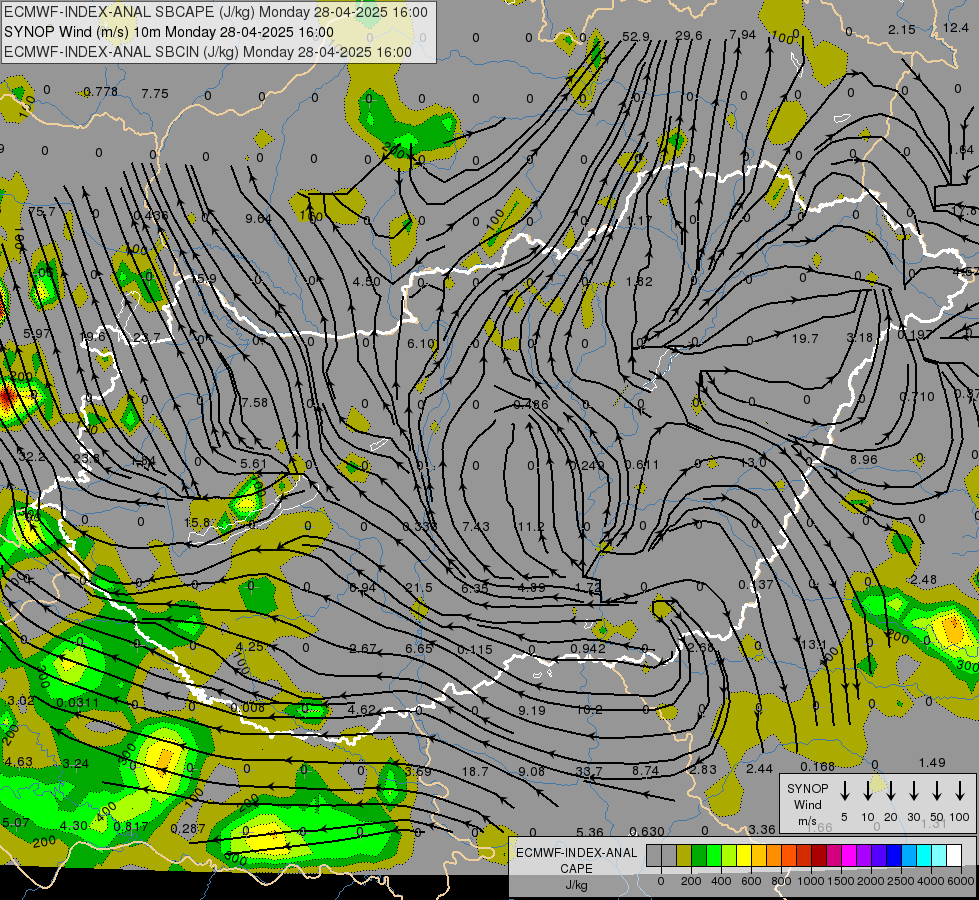Click the value '0.168' near the wind legend
The image size is (979, 900).
tap(817, 766)
